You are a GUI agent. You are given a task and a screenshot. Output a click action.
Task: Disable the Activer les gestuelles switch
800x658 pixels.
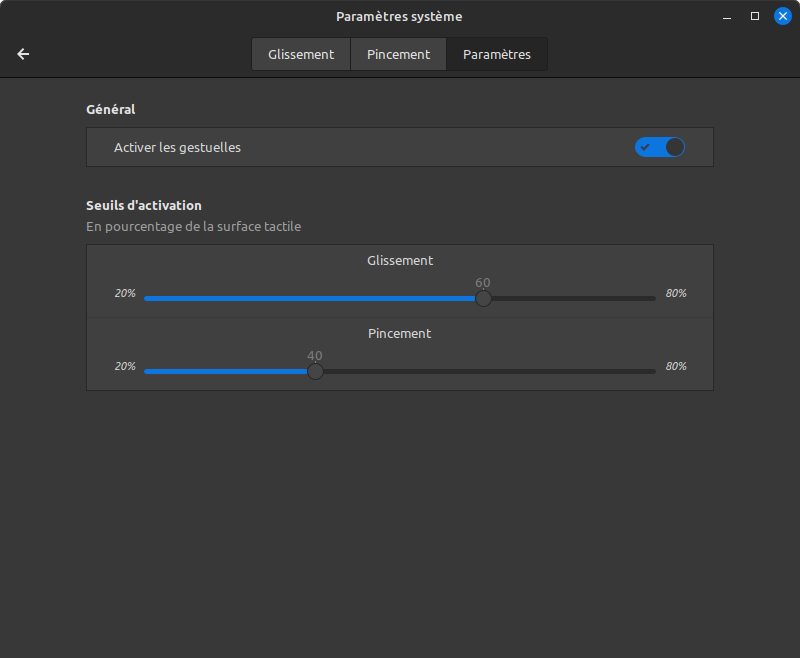[x=660, y=147]
